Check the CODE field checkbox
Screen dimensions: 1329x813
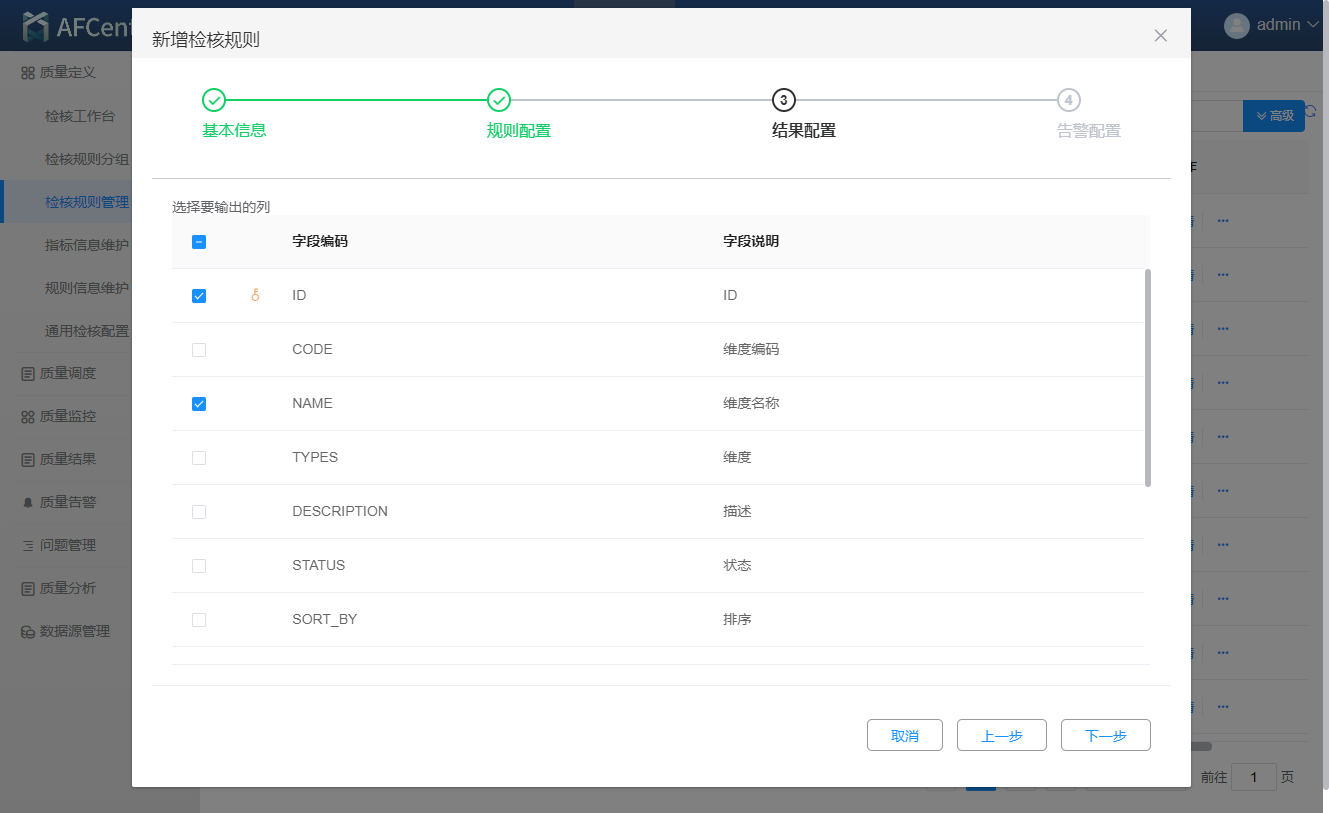[199, 350]
